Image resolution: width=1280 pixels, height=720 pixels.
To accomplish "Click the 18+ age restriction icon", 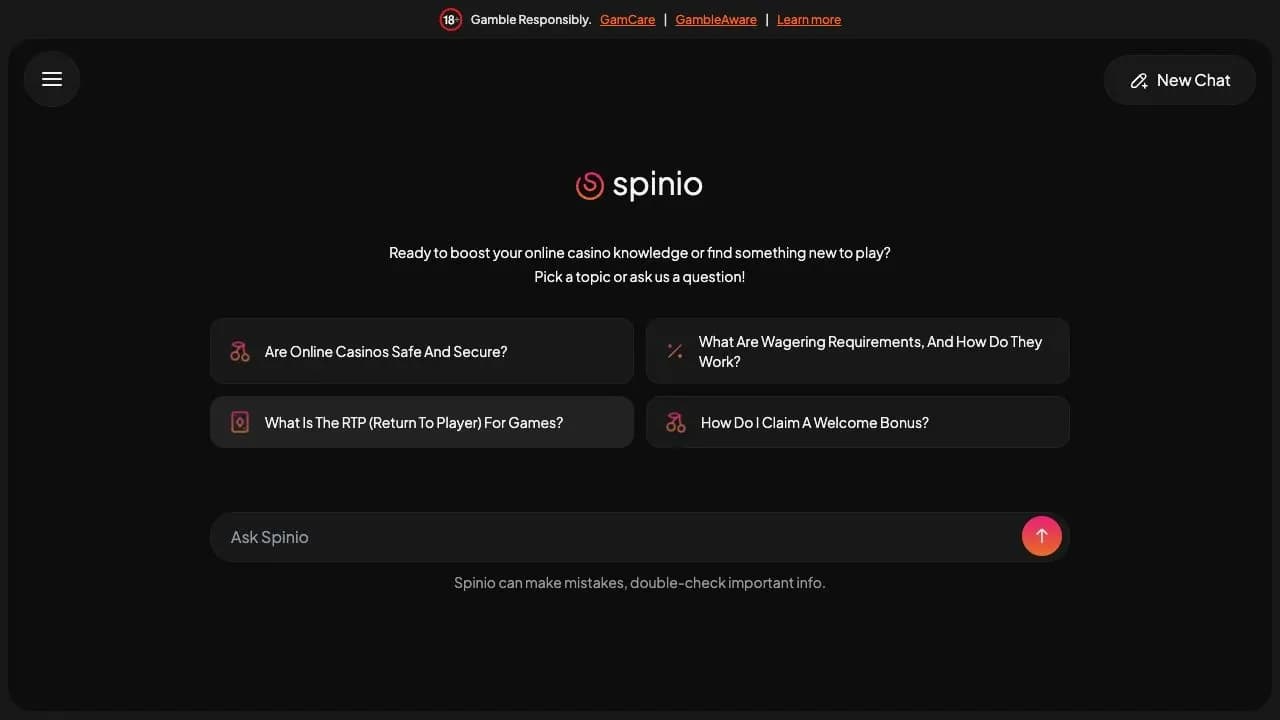I will point(451,19).
